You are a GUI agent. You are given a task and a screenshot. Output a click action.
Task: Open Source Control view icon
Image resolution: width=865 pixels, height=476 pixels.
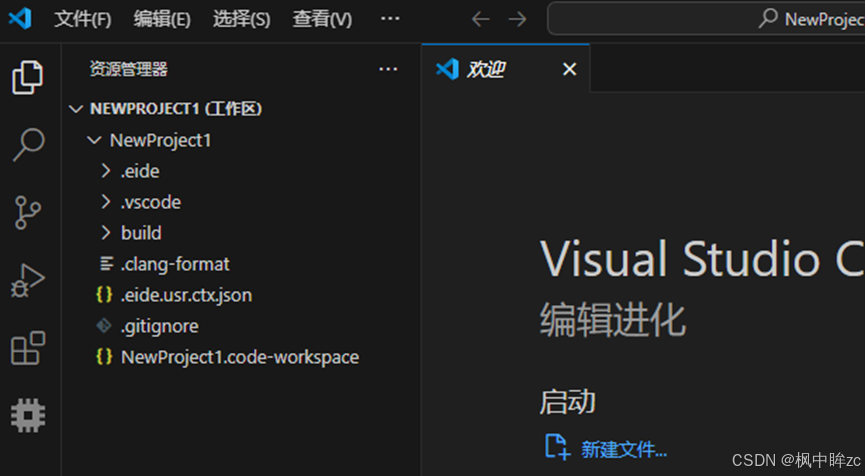(28, 212)
